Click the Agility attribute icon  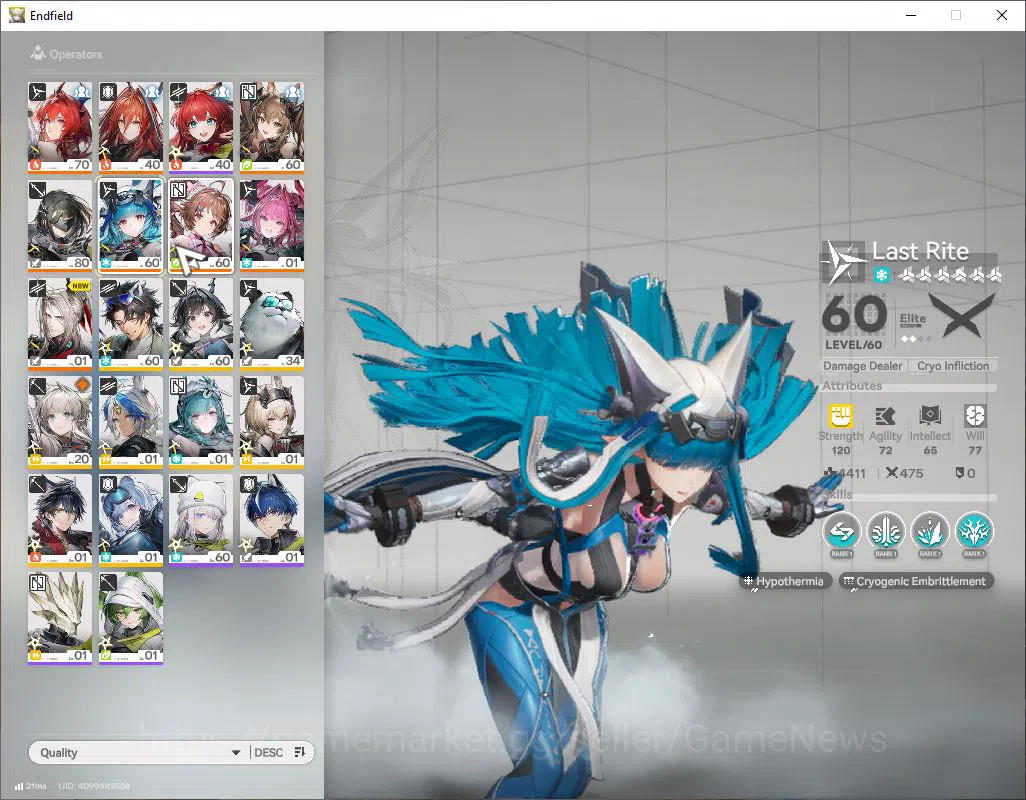tap(885, 416)
